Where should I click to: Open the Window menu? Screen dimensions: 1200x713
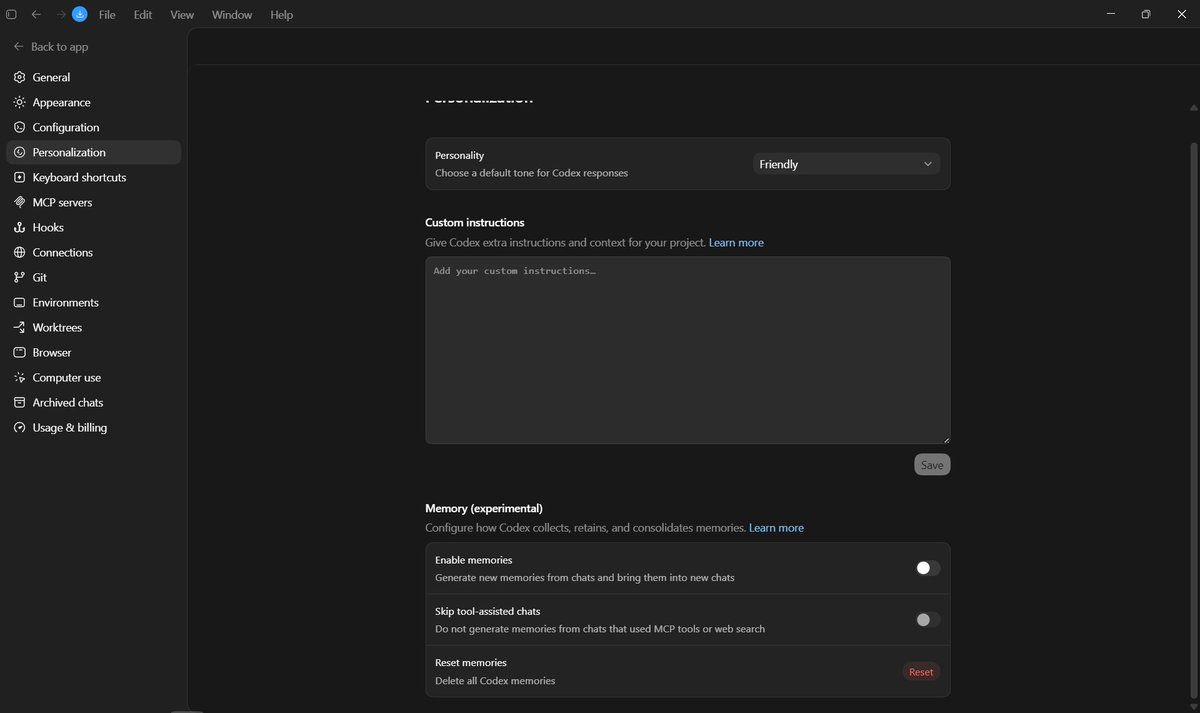tap(232, 15)
